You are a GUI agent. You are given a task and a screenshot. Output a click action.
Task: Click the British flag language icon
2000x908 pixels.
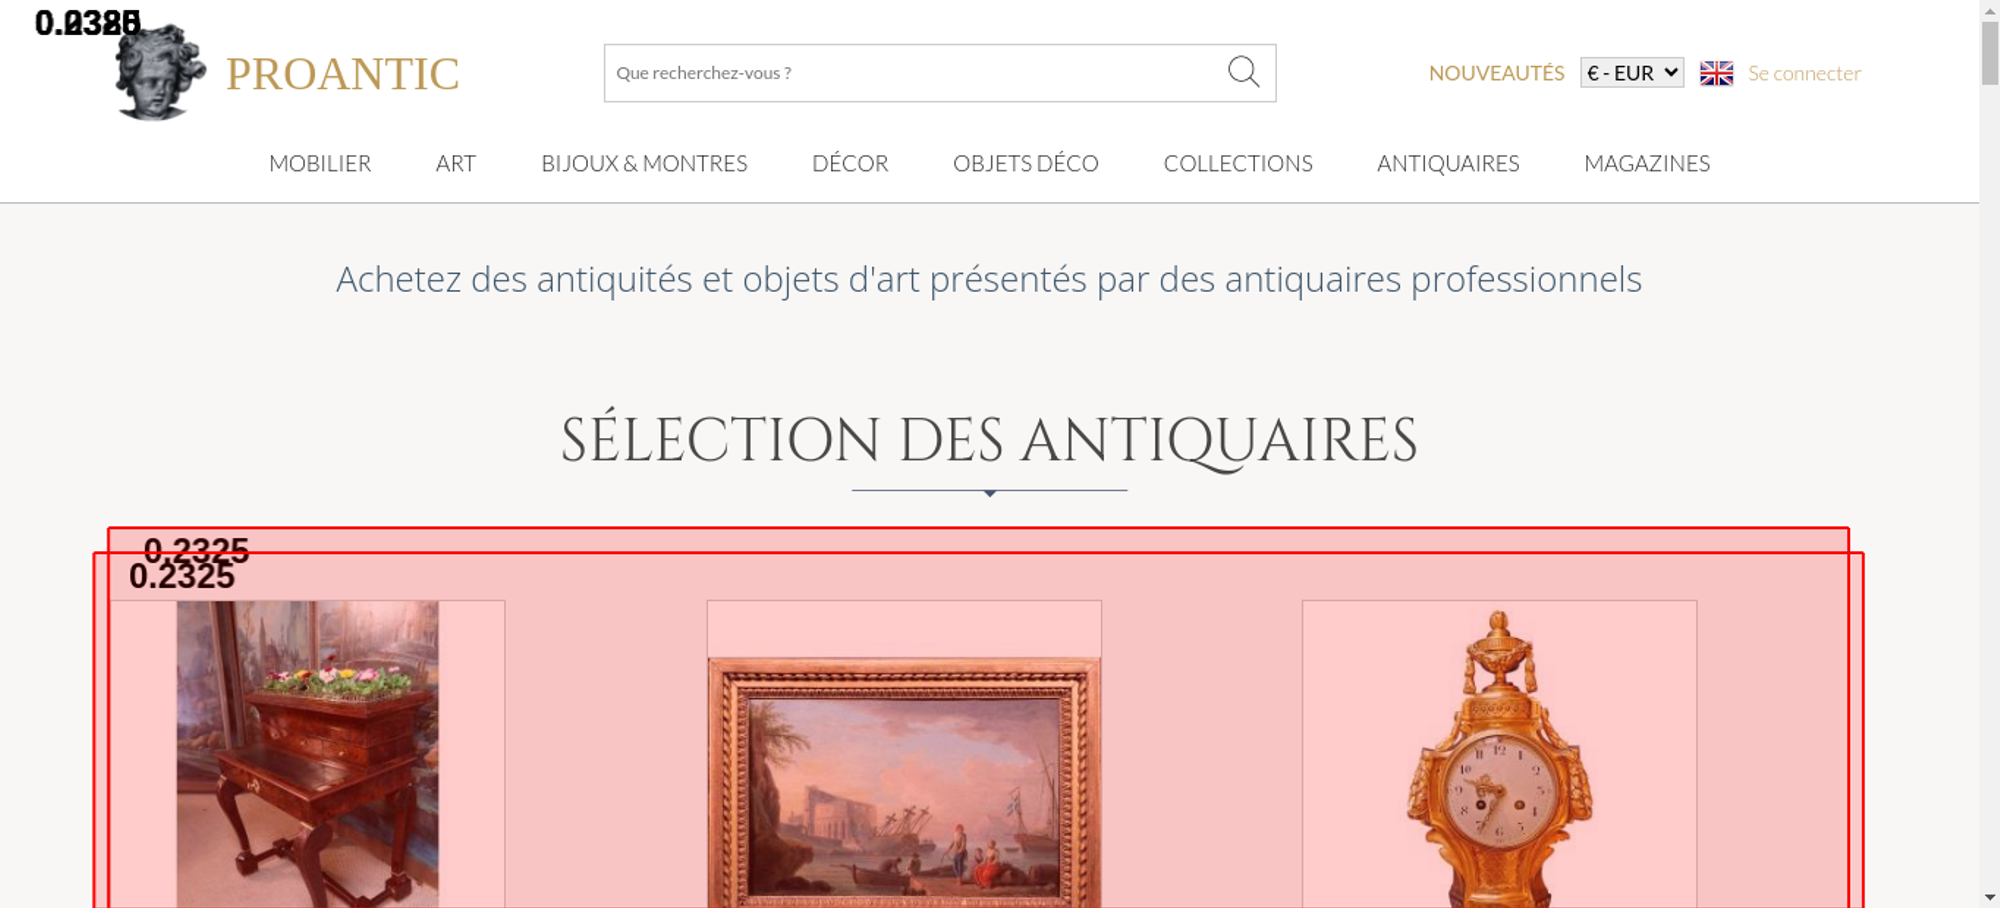1716,73
